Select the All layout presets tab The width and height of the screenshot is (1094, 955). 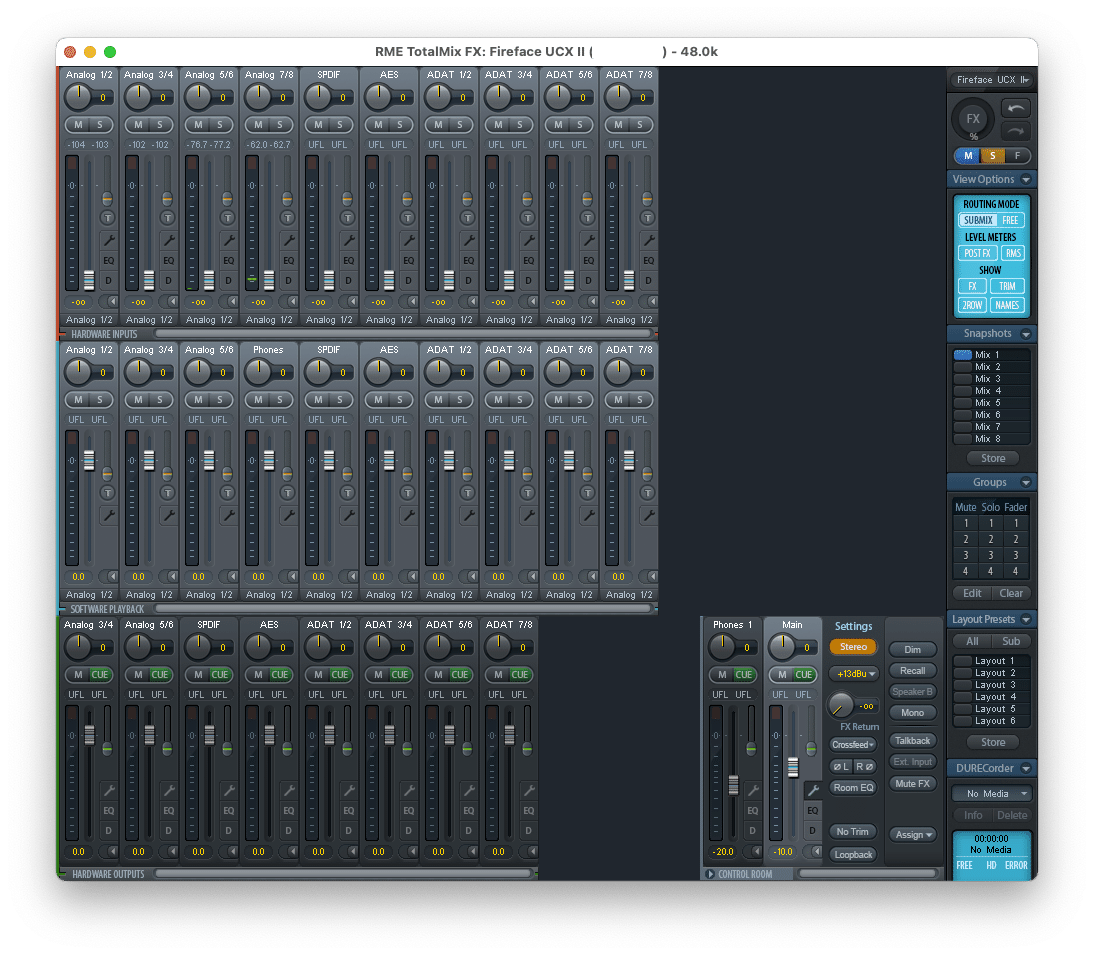point(972,641)
